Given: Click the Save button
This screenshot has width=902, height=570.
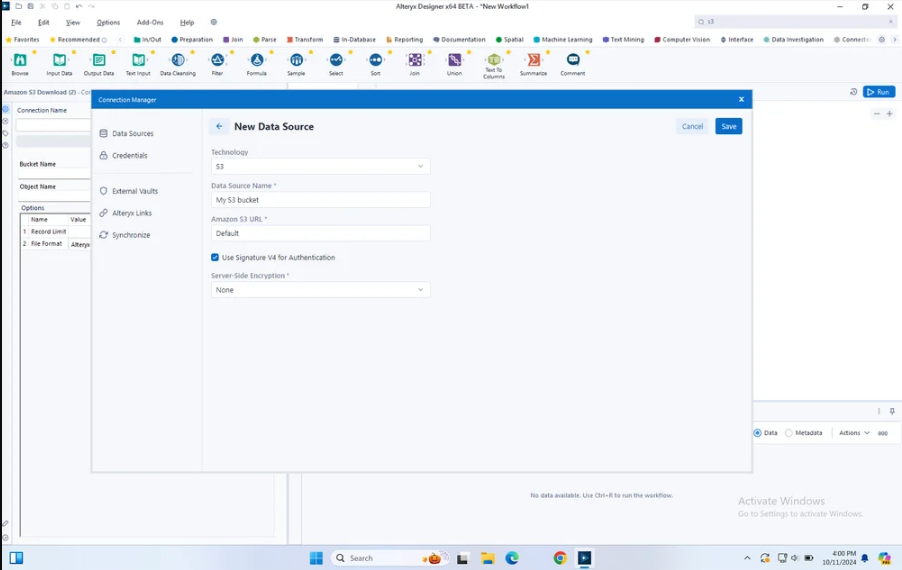Looking at the screenshot, I should (x=729, y=127).
